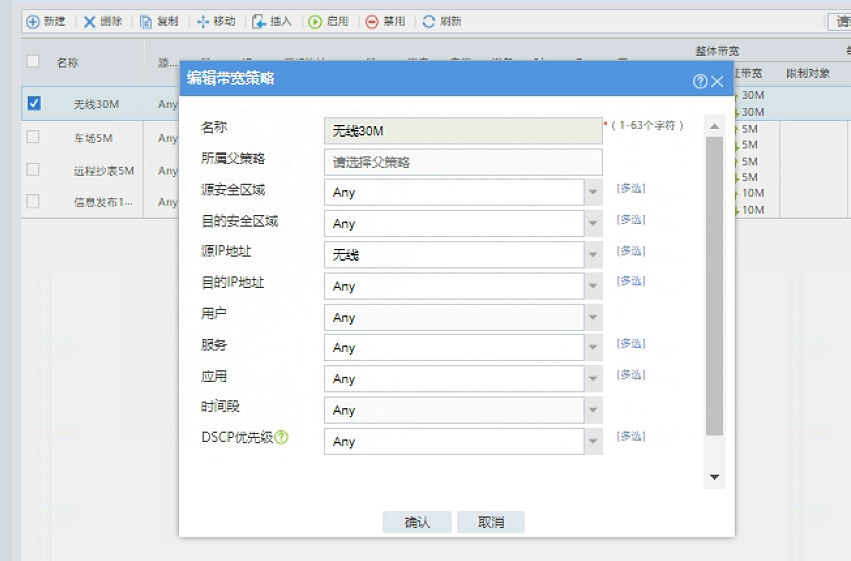
Task: Check the 远程抄表5M row checkbox
Action: coord(34,170)
